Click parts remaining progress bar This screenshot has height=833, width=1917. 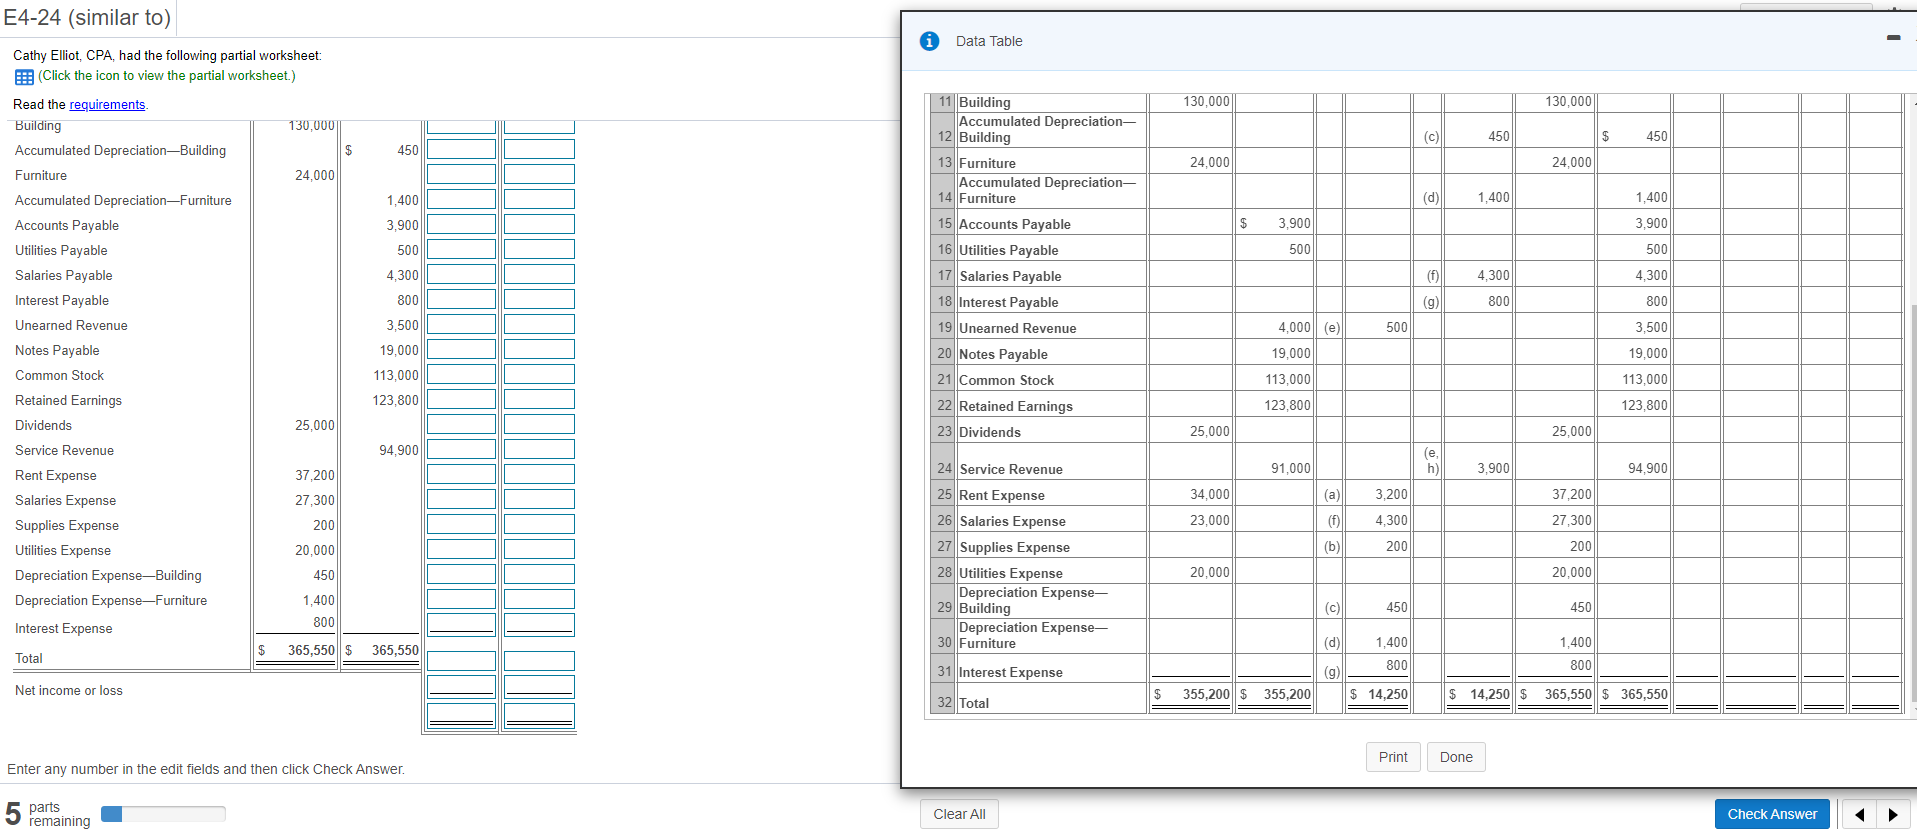pos(163,814)
